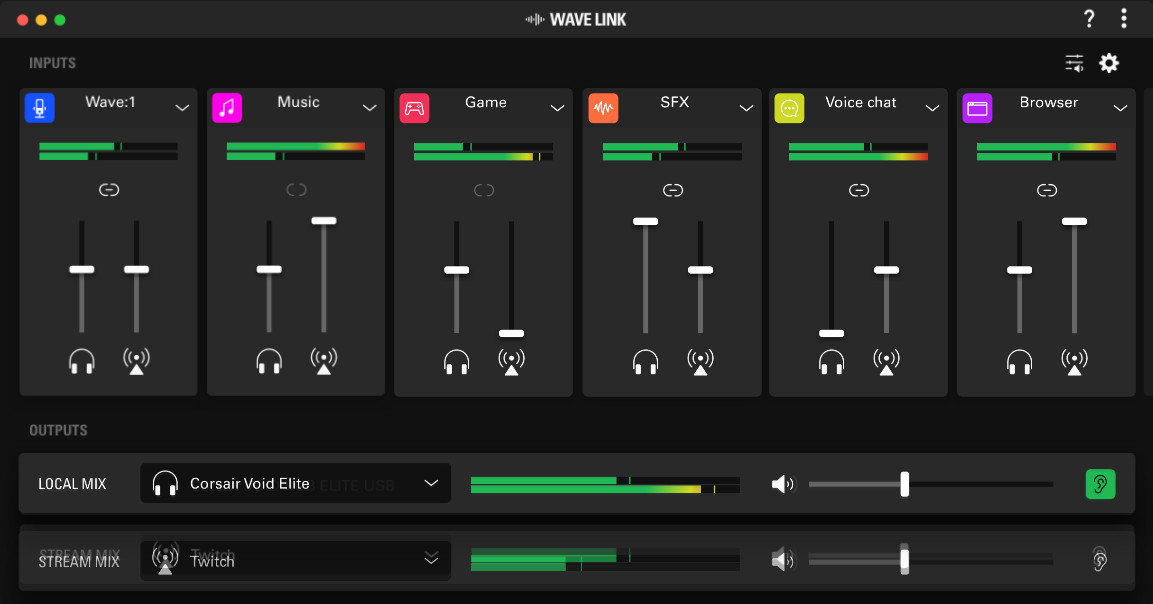Toggle the green Local Mix listen ear
This screenshot has width=1153, height=604.
click(x=1101, y=484)
